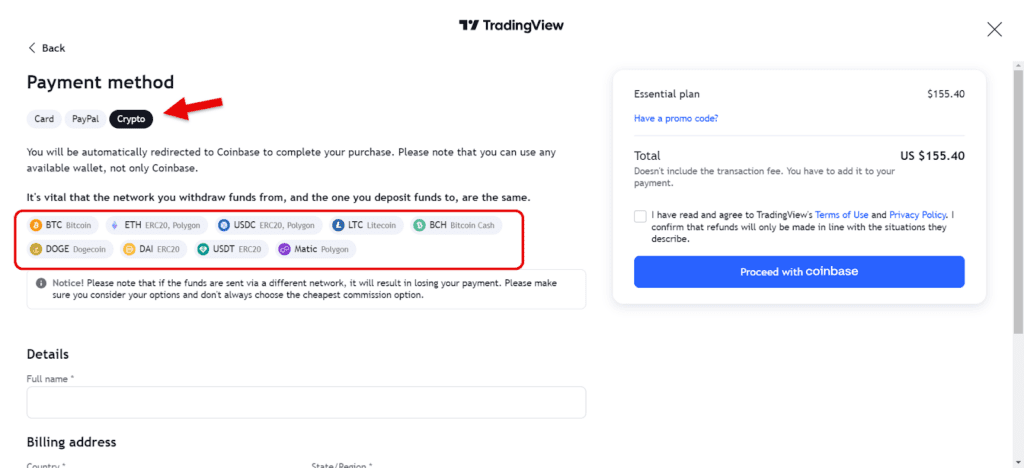Image resolution: width=1024 pixels, height=468 pixels.
Task: Open the Privacy Policy link
Action: 917,214
